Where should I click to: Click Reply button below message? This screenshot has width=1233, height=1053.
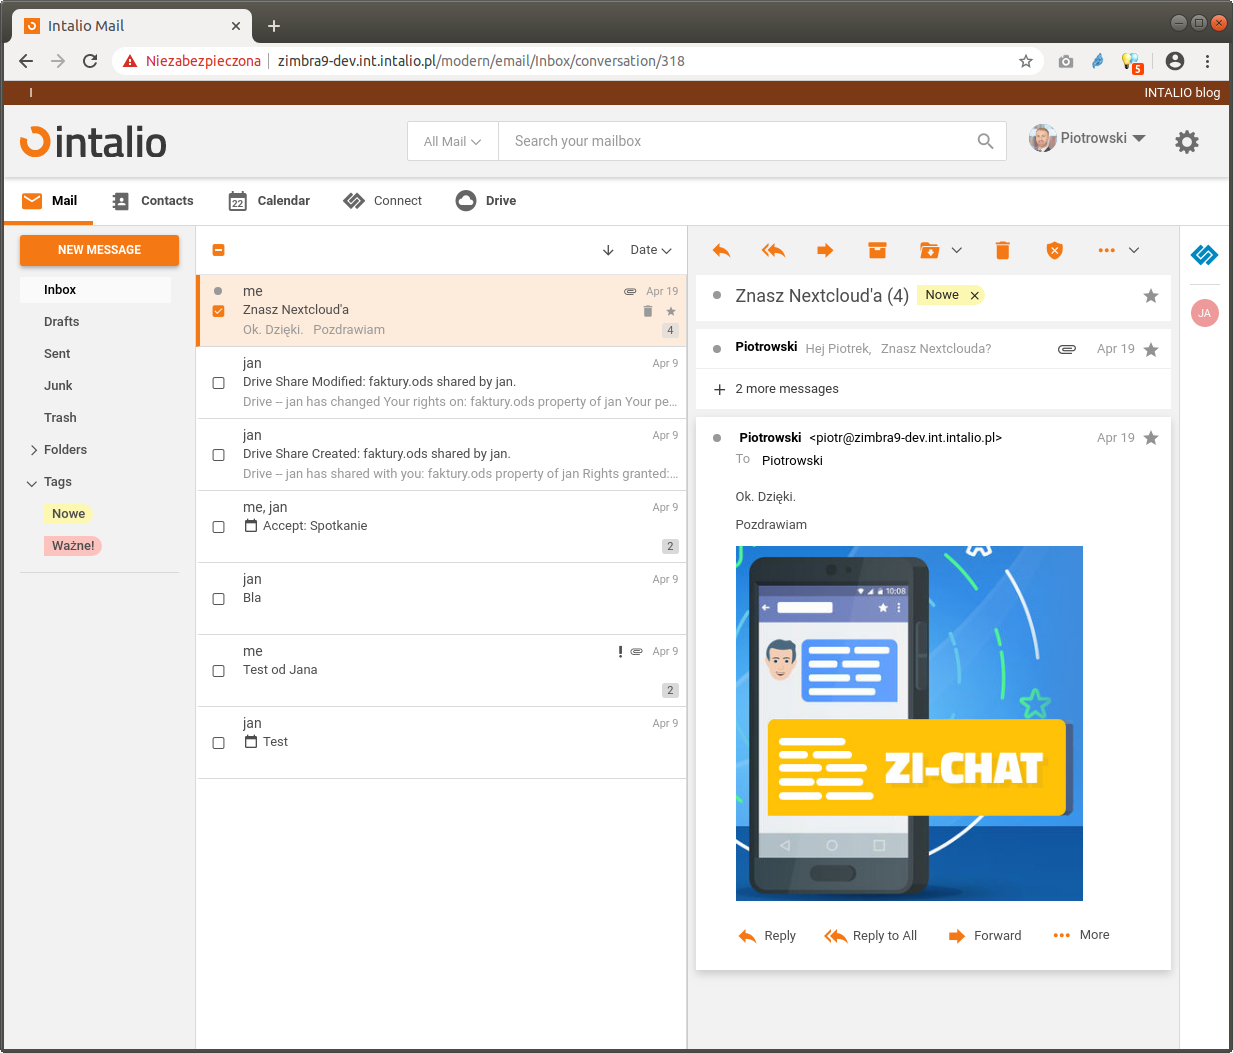point(767,936)
